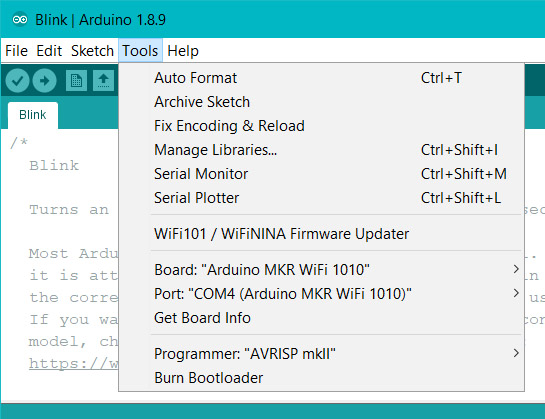The image size is (545, 419).
Task: Click the https:// link in editor
Action: (x=73, y=364)
